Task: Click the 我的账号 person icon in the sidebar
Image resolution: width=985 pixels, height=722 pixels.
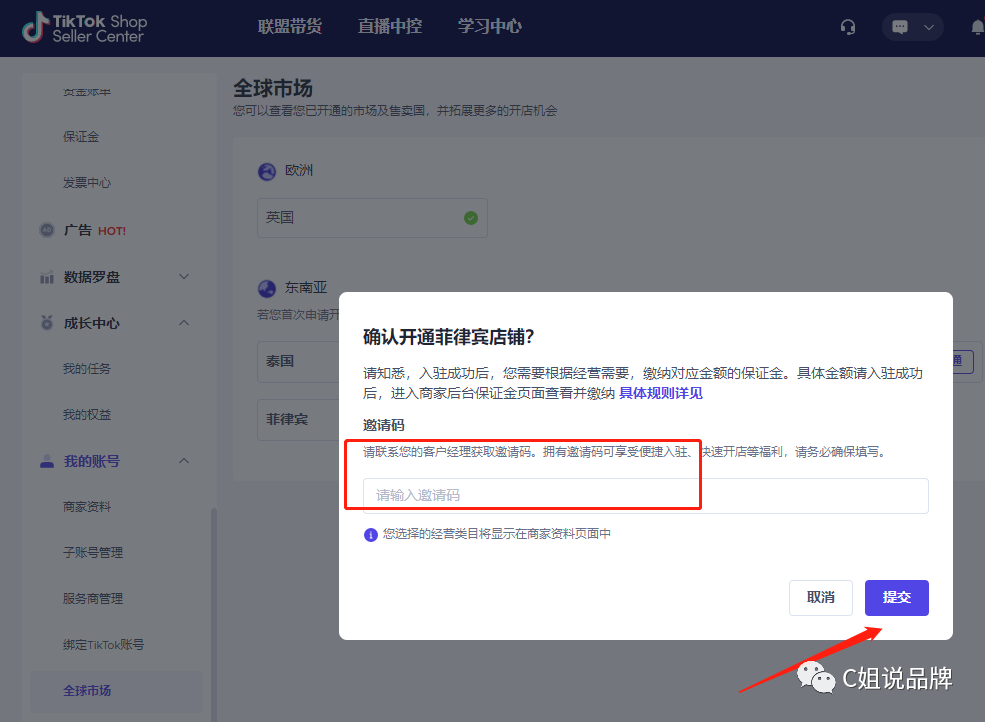Action: pos(47,461)
